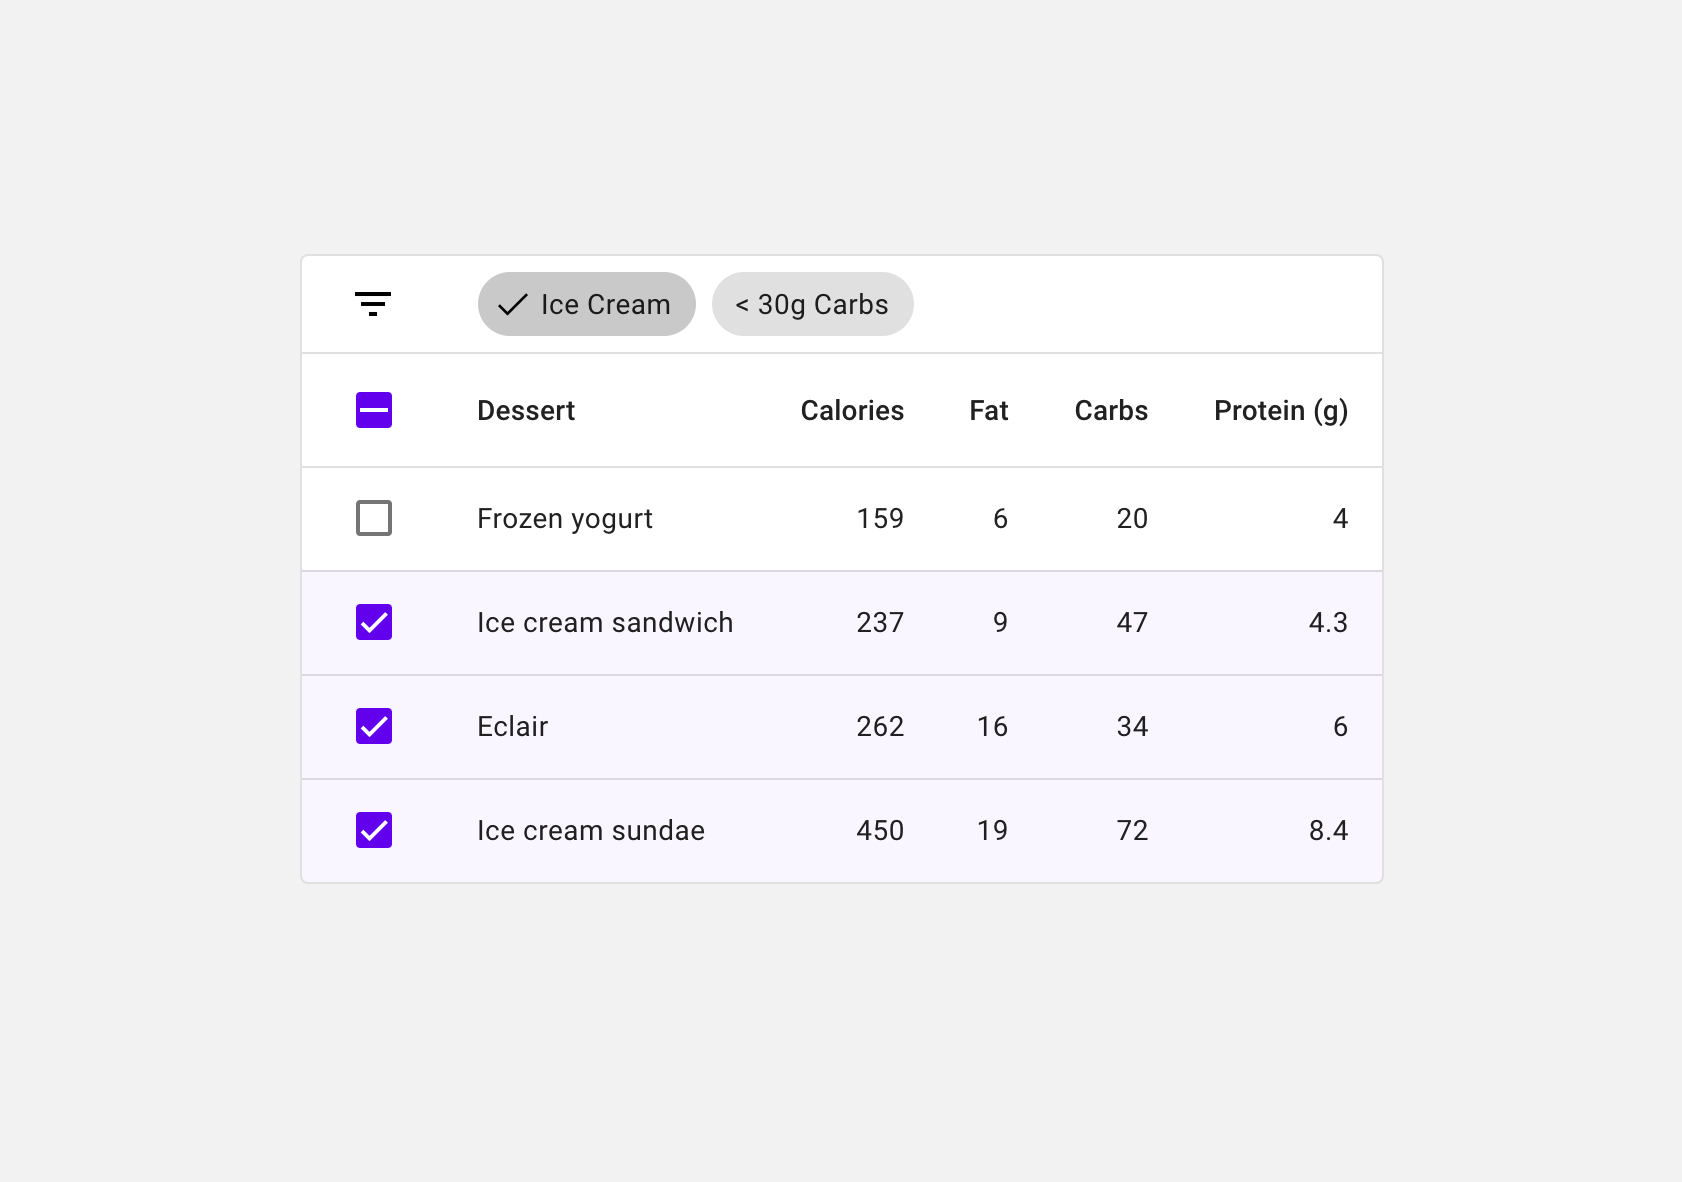This screenshot has width=1682, height=1182.
Task: Uncheck the Ice cream sandwich checkbox
Action: (x=374, y=622)
